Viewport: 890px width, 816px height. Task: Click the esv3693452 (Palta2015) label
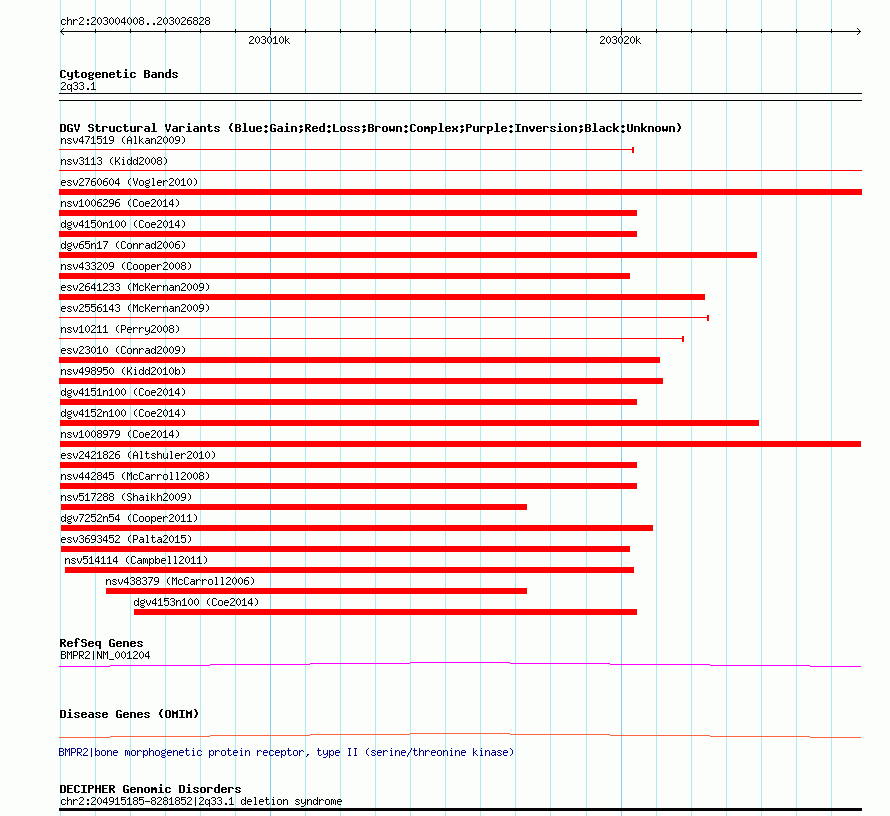point(126,539)
